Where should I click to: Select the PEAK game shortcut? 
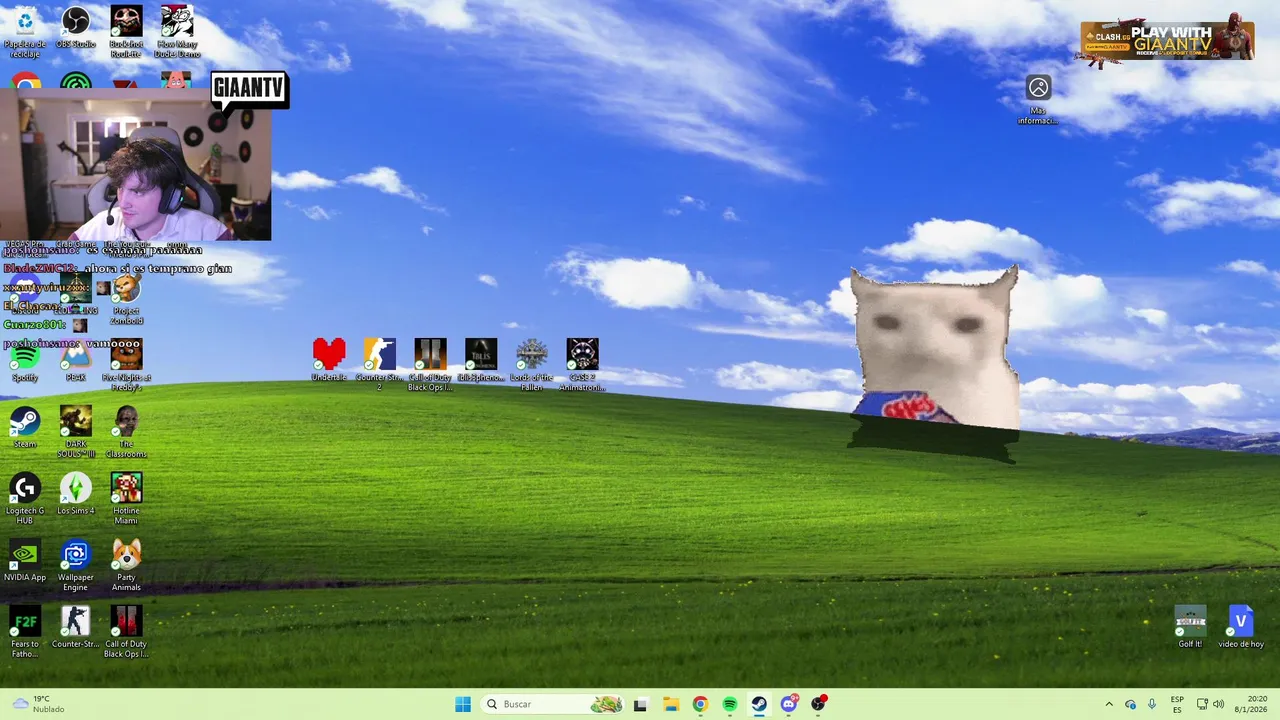pyautogui.click(x=76, y=361)
